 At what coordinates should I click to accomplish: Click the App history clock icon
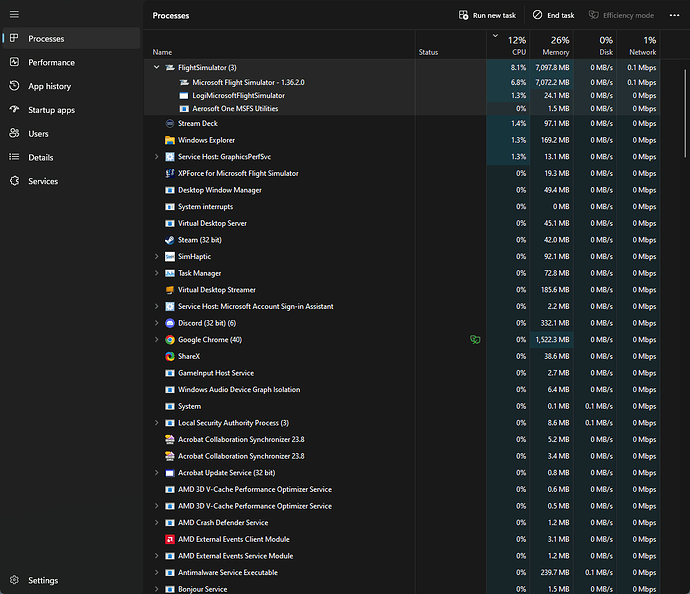pyautogui.click(x=14, y=86)
